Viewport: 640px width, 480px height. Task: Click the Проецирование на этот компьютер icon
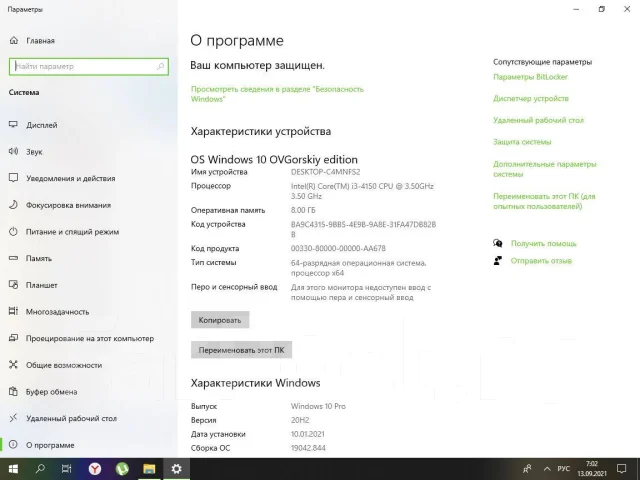13,338
